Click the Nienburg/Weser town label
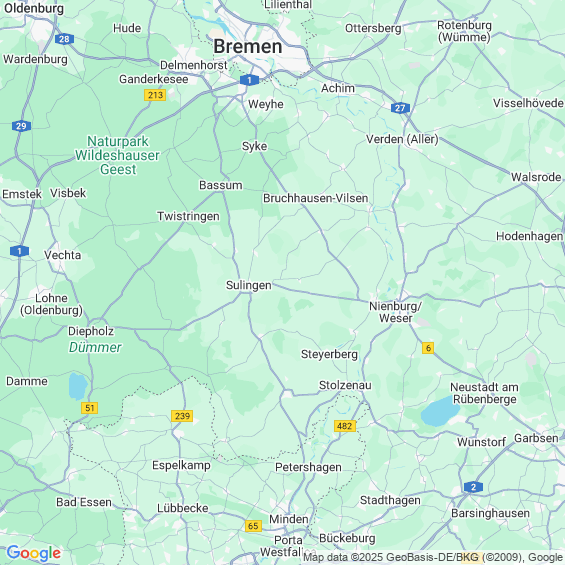This screenshot has width=565, height=565. click(x=395, y=312)
